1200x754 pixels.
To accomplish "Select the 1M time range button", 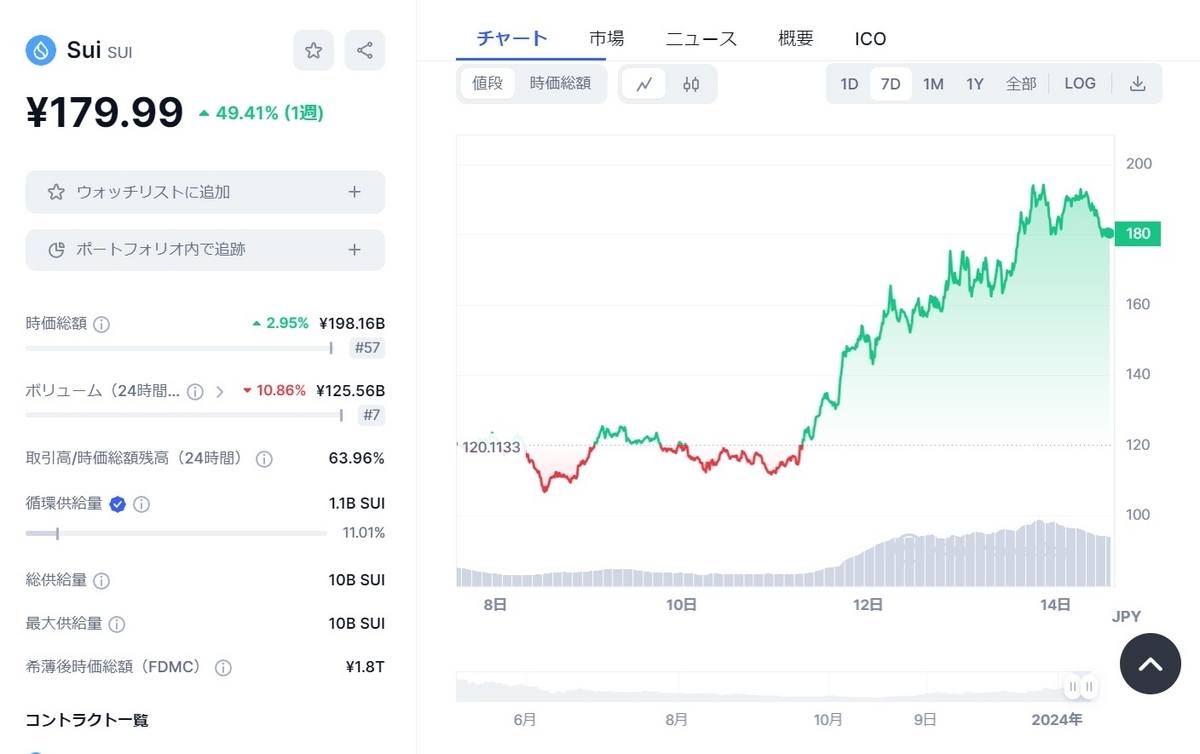I will 933,84.
